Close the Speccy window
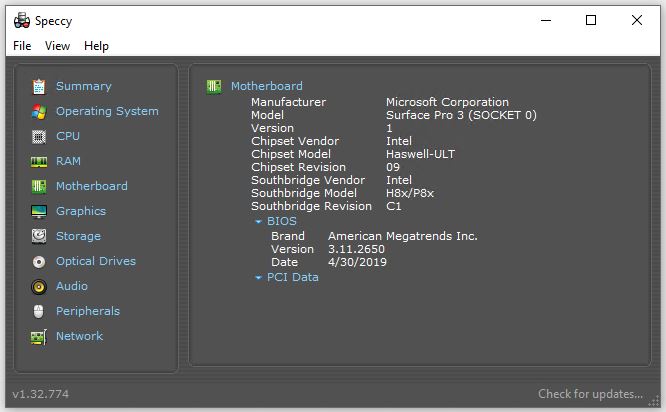Screen dimensions: 666x412 tap(637, 20)
